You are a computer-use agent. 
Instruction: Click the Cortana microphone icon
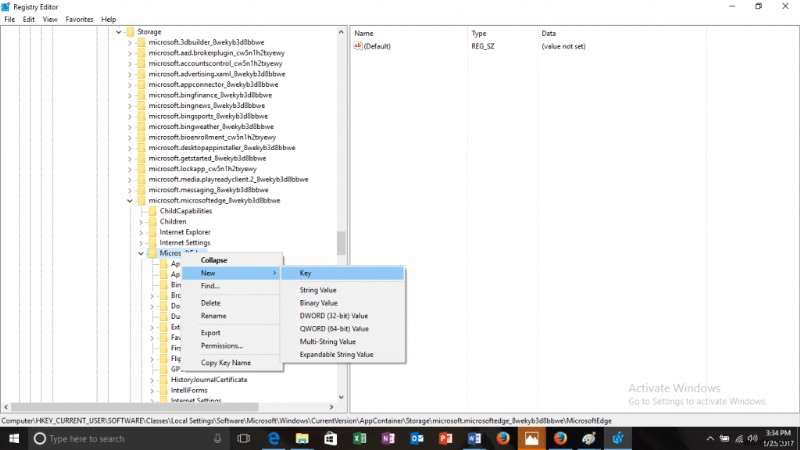pos(217,438)
